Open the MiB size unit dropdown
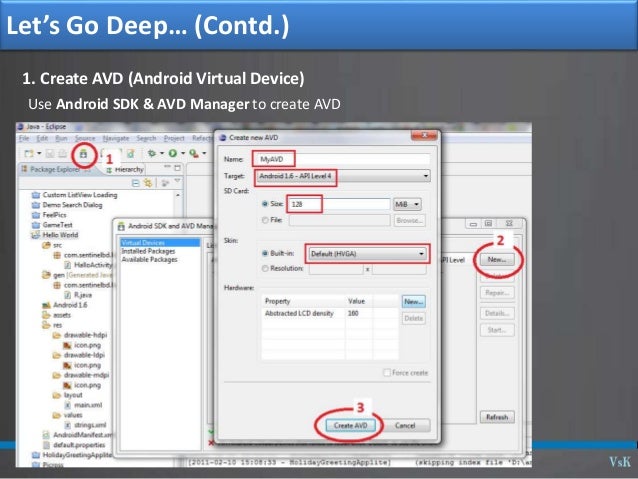The image size is (638, 479). tap(407, 204)
